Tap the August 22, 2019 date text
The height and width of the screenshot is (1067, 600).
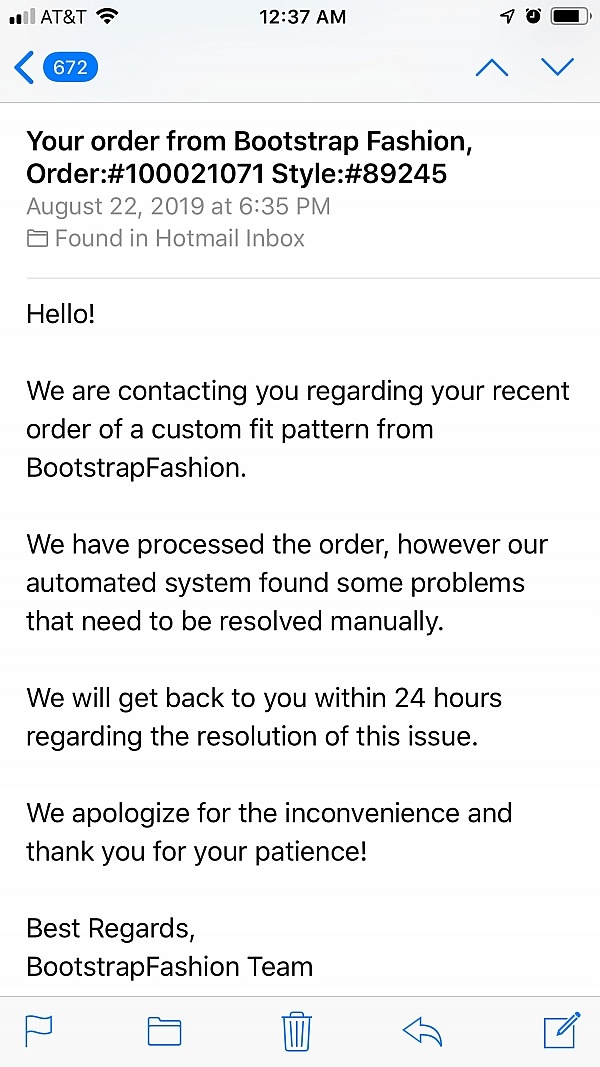point(178,207)
